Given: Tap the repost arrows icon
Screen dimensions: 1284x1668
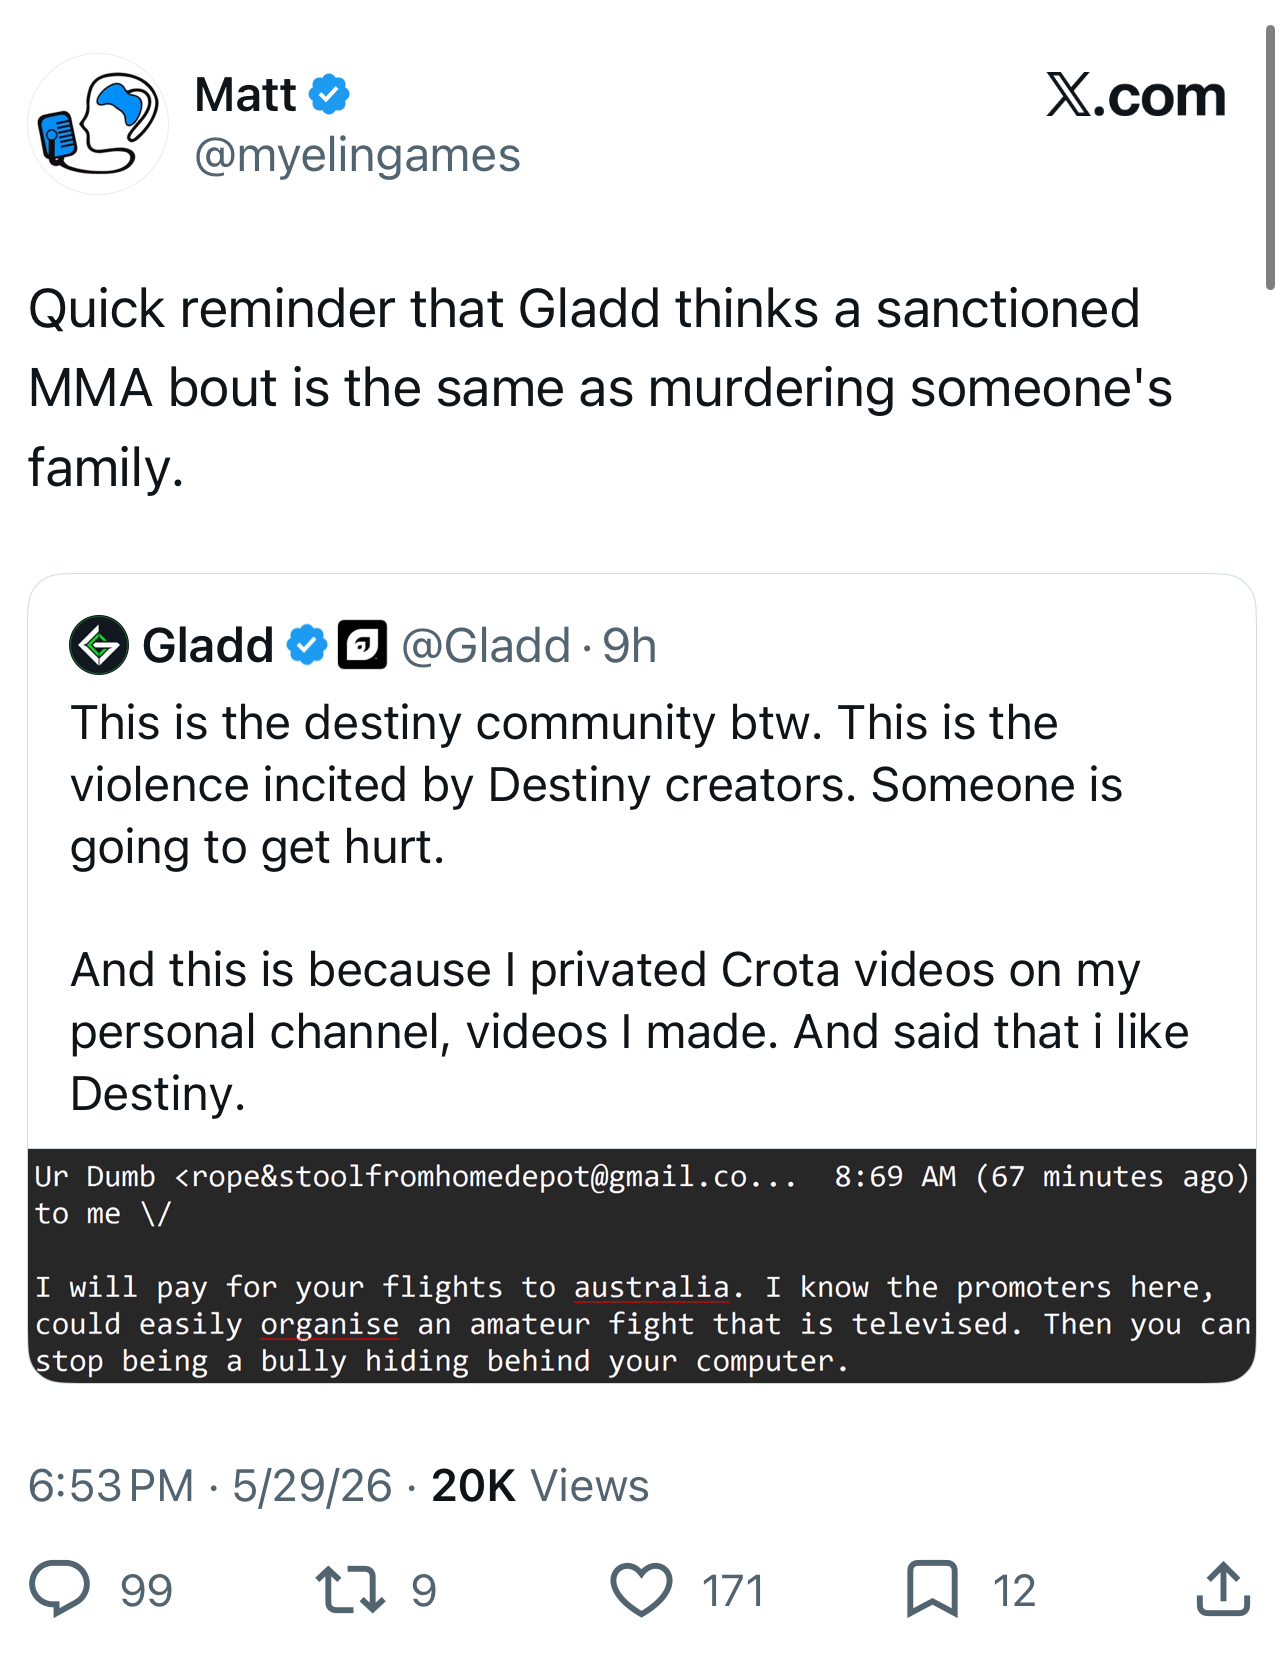Looking at the screenshot, I should (x=350, y=1589).
